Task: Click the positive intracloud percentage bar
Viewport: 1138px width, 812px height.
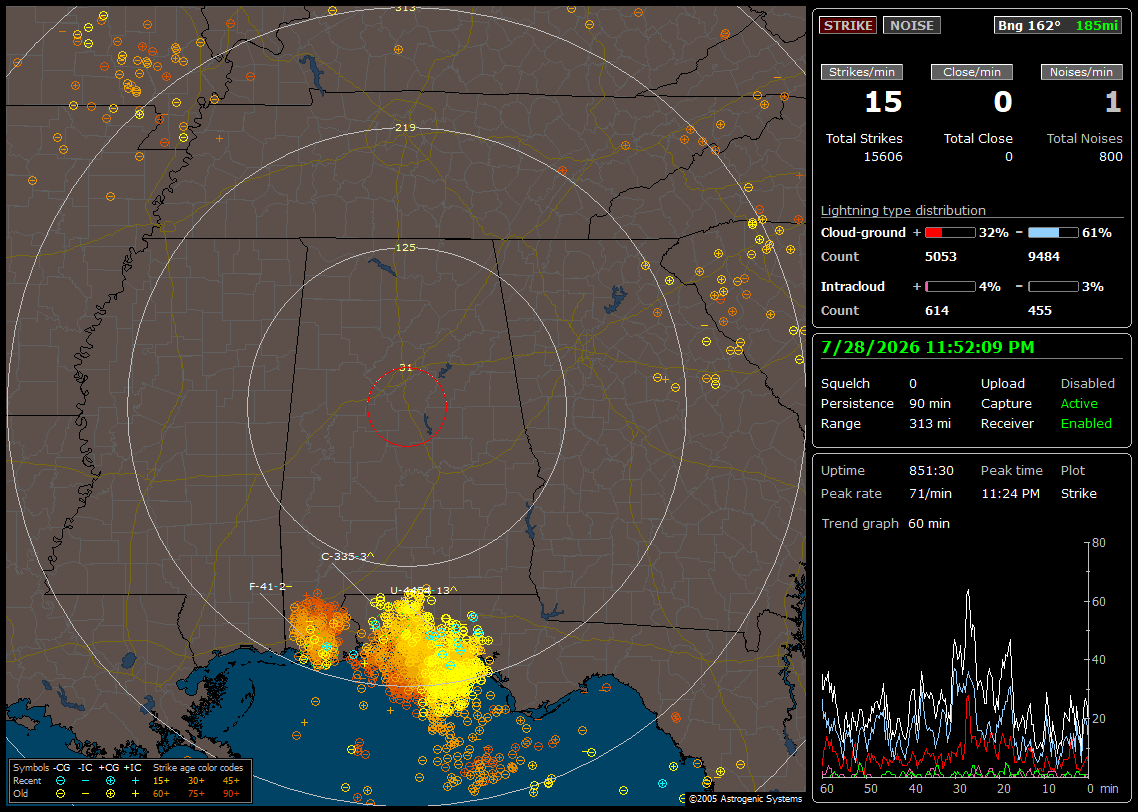Action: [950, 287]
